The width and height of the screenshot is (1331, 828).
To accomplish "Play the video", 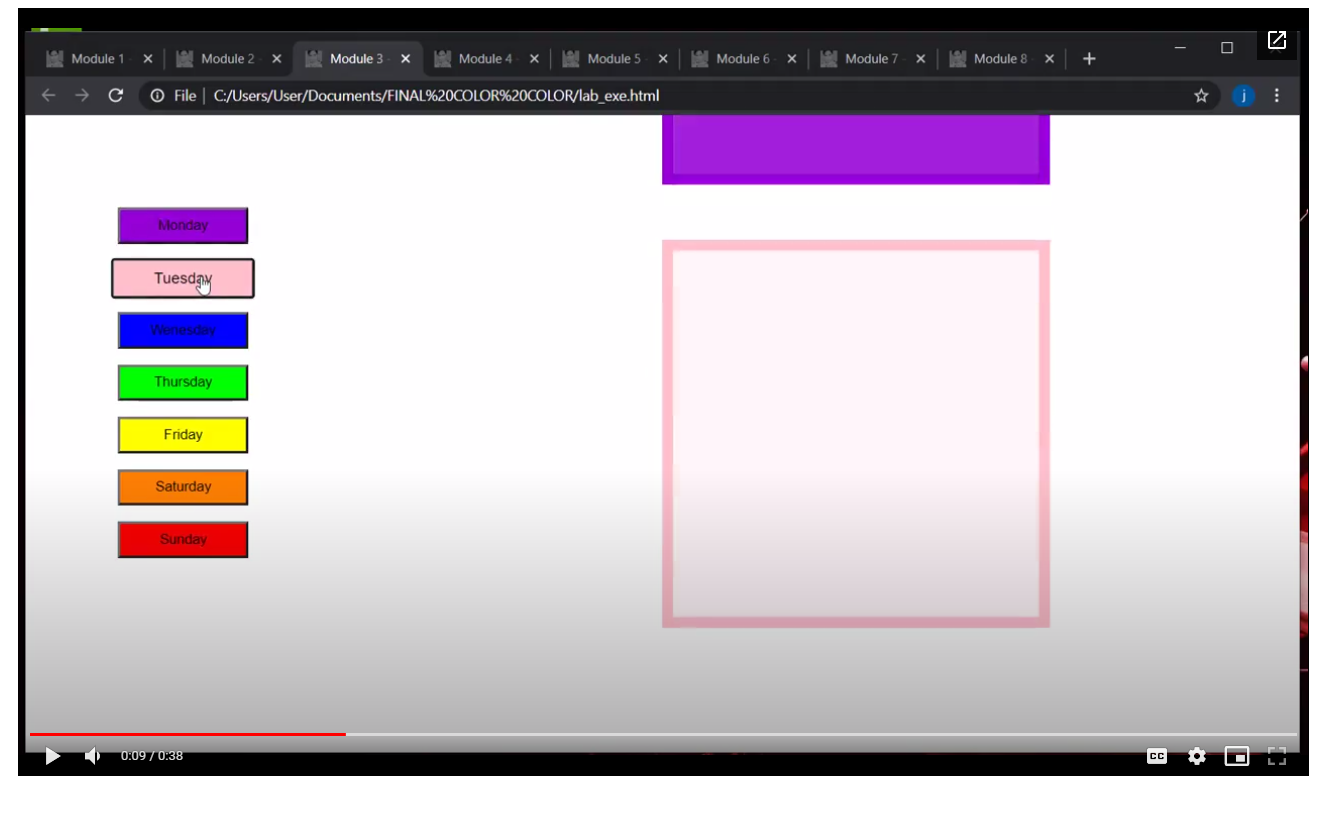I will (x=53, y=757).
